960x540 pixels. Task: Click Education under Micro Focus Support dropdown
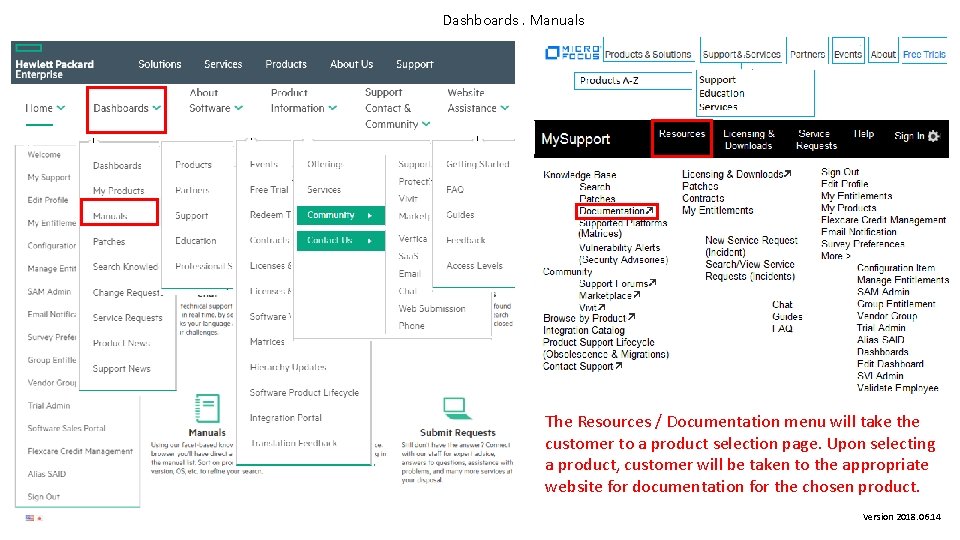tap(722, 93)
